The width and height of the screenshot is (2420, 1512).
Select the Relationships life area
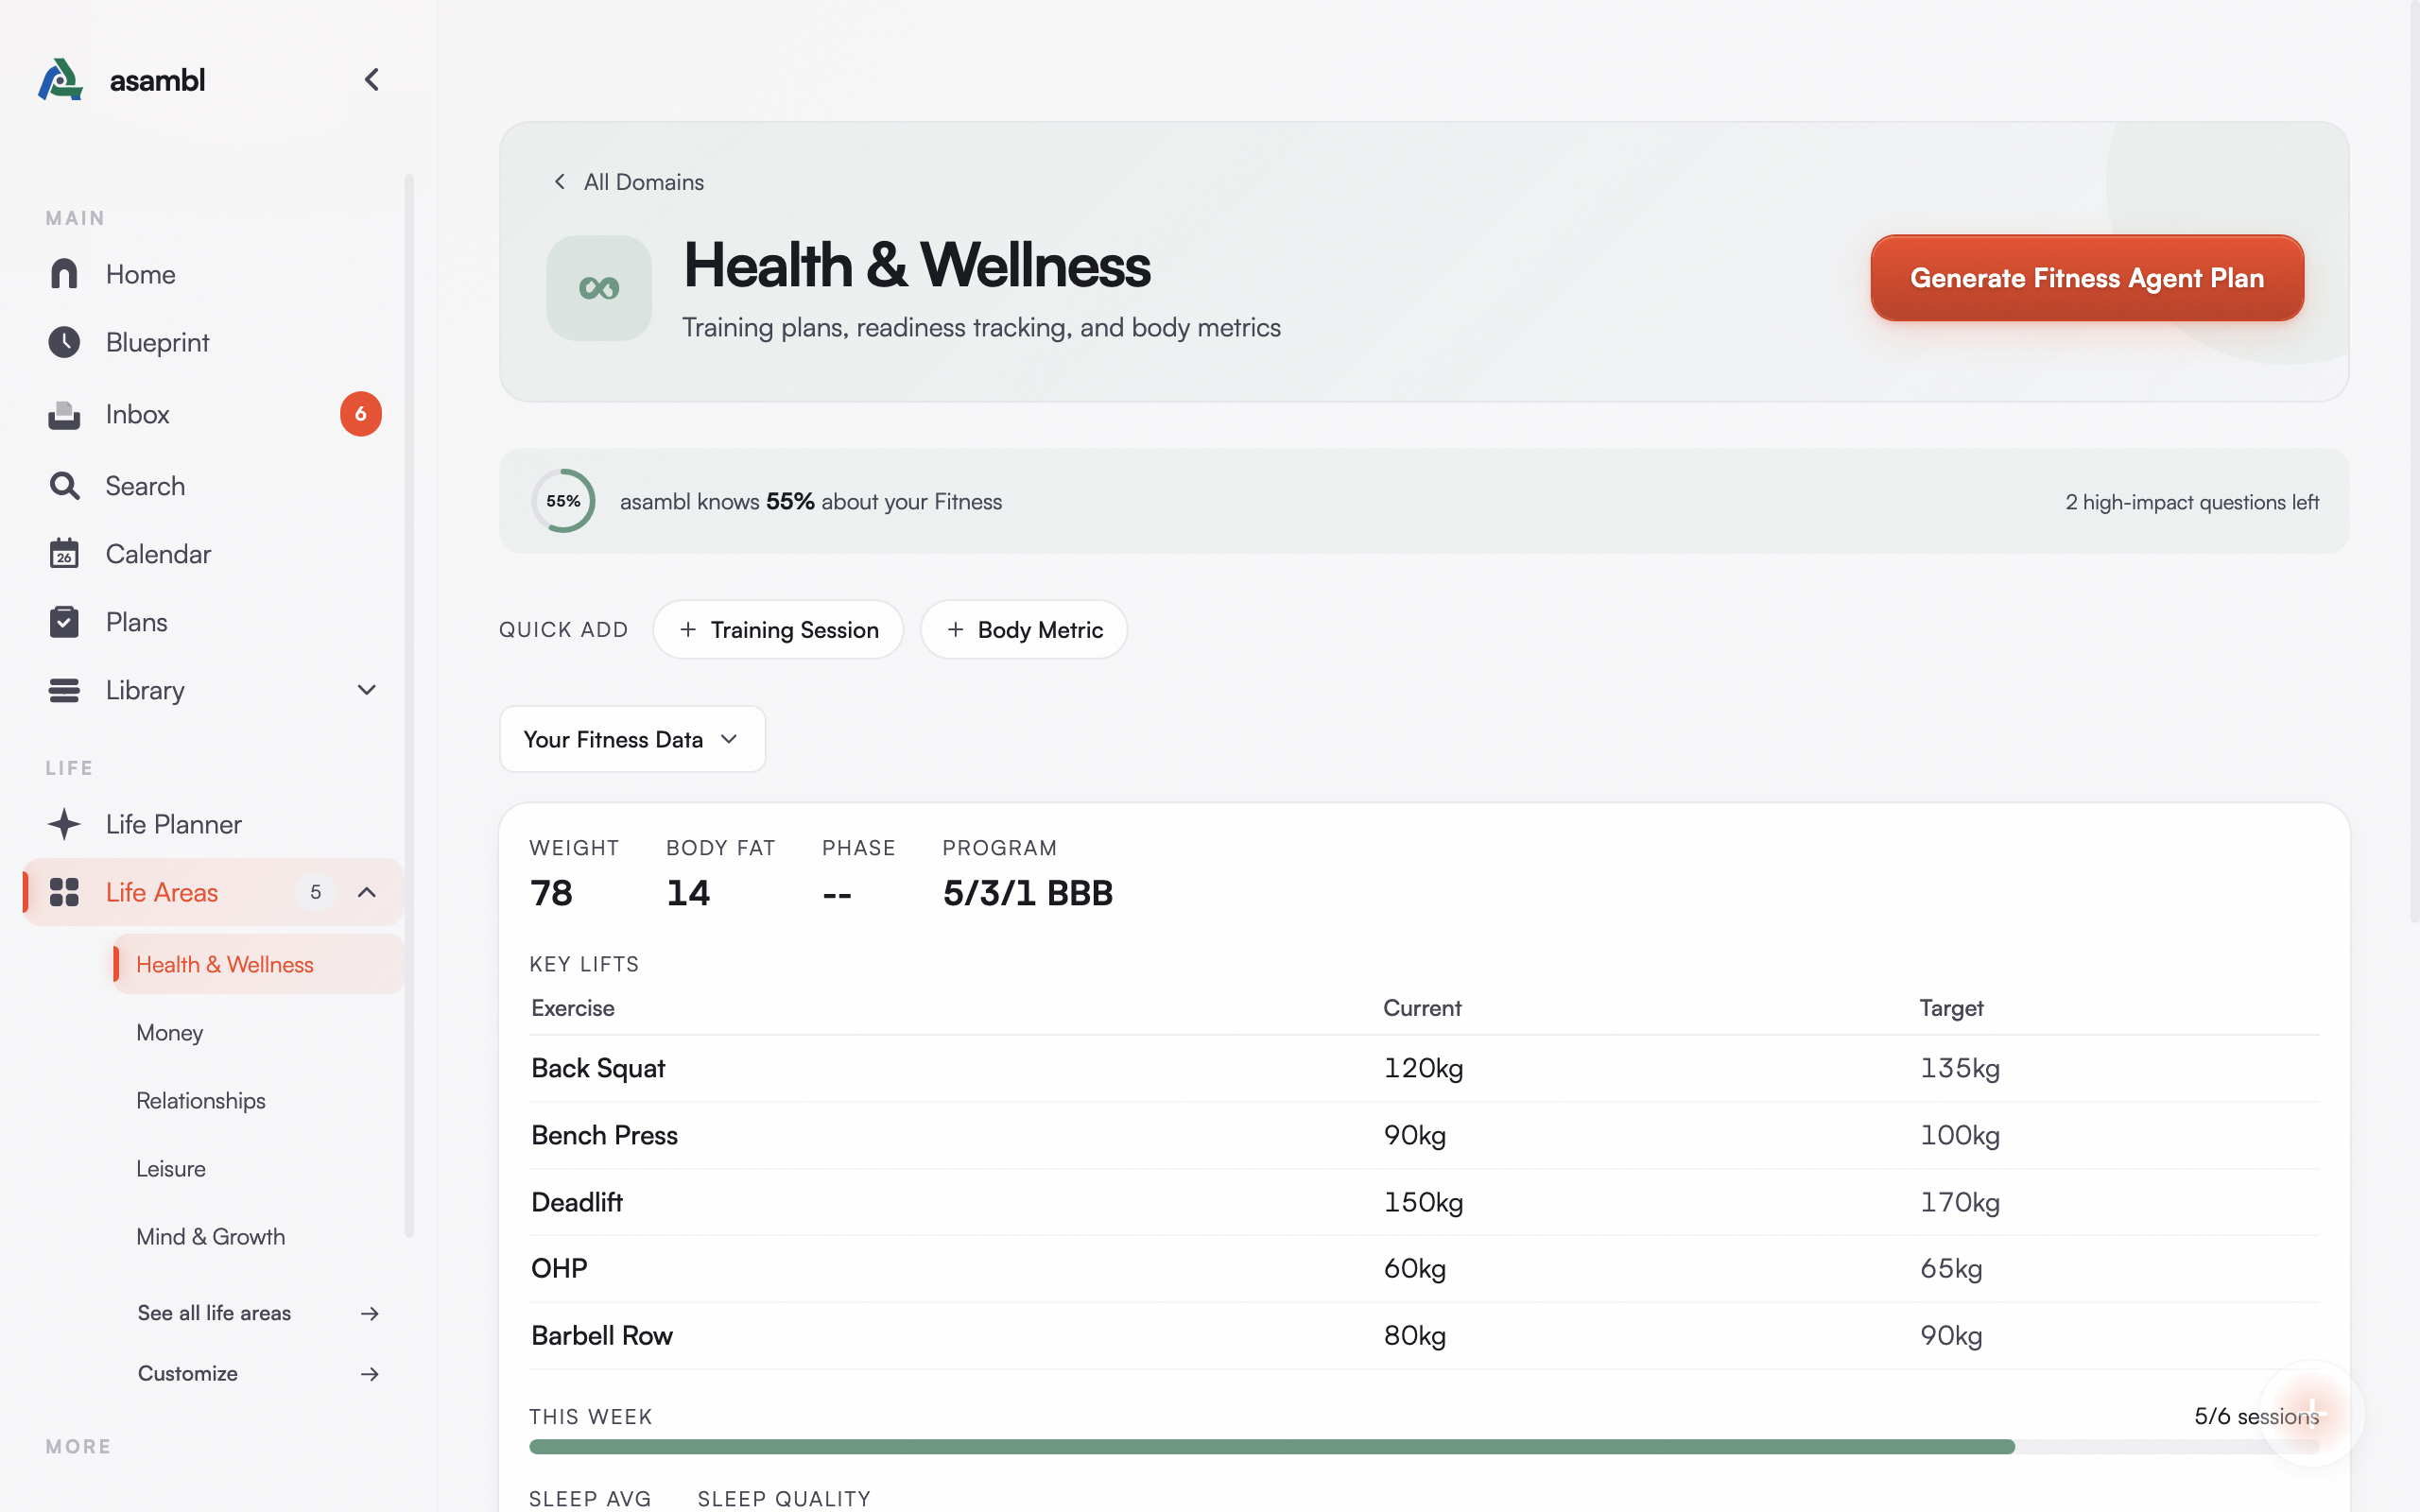click(x=200, y=1100)
